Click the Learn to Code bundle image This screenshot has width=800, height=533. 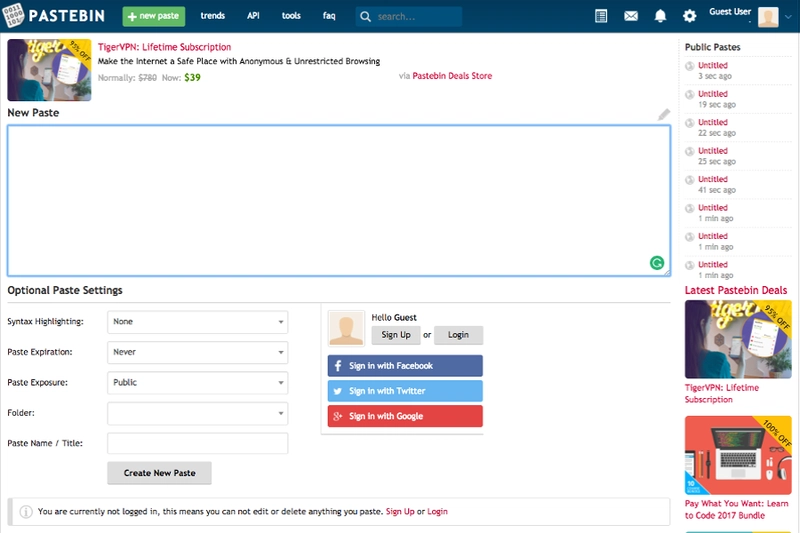(738, 455)
